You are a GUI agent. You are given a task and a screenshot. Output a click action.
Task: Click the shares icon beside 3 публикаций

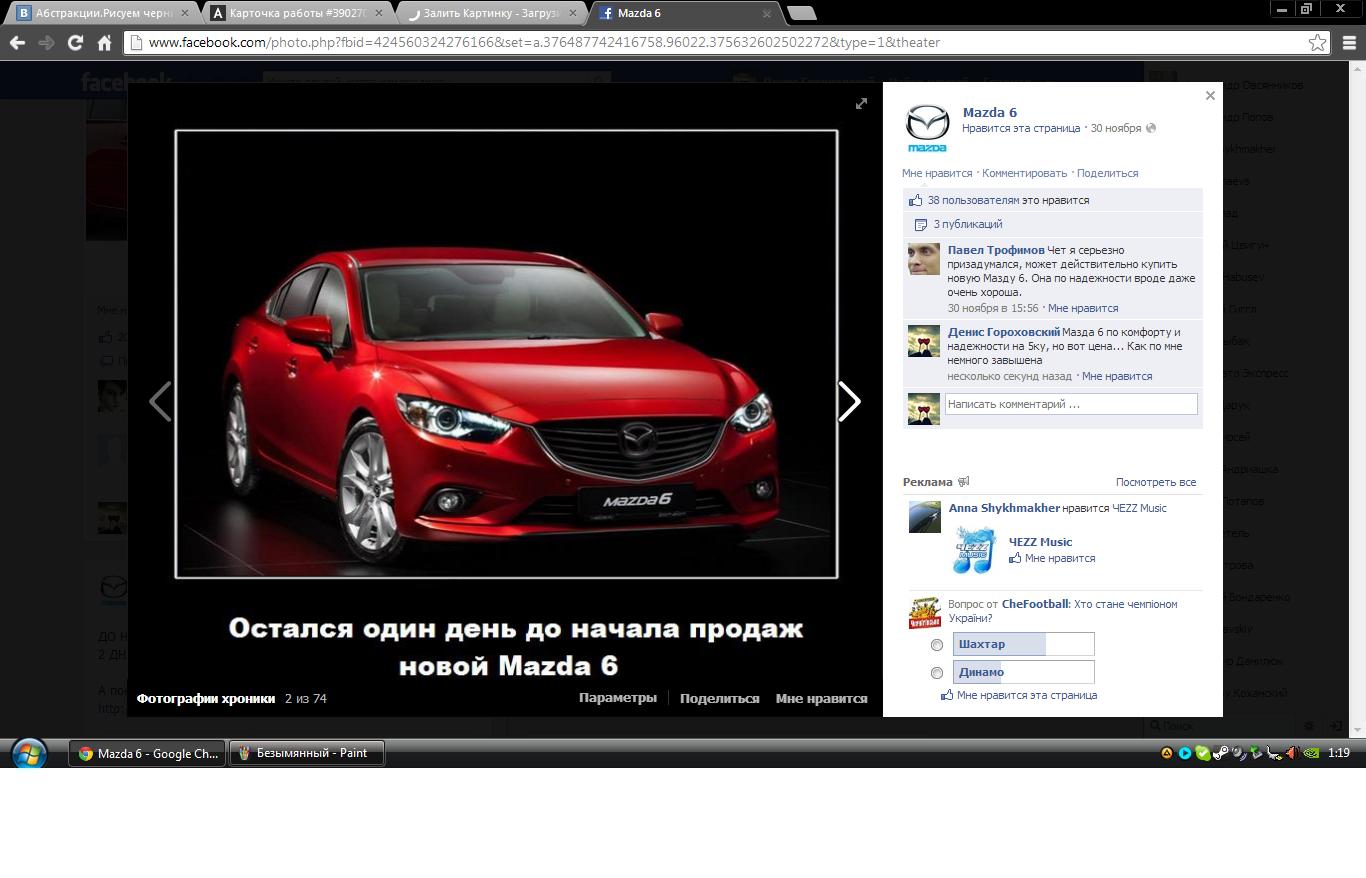[x=921, y=225]
